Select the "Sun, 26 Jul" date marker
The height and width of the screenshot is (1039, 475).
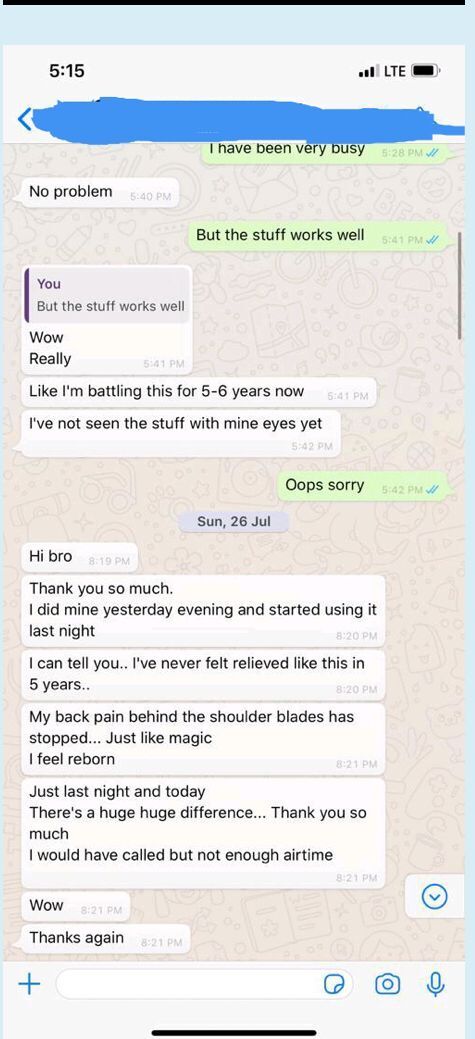pos(234,521)
